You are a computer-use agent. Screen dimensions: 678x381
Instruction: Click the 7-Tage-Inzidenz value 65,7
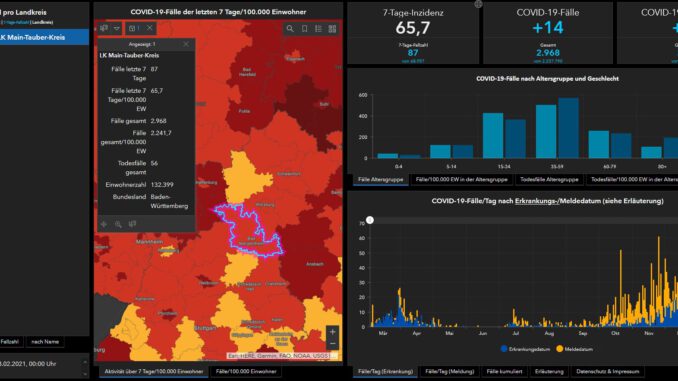pyautogui.click(x=413, y=28)
